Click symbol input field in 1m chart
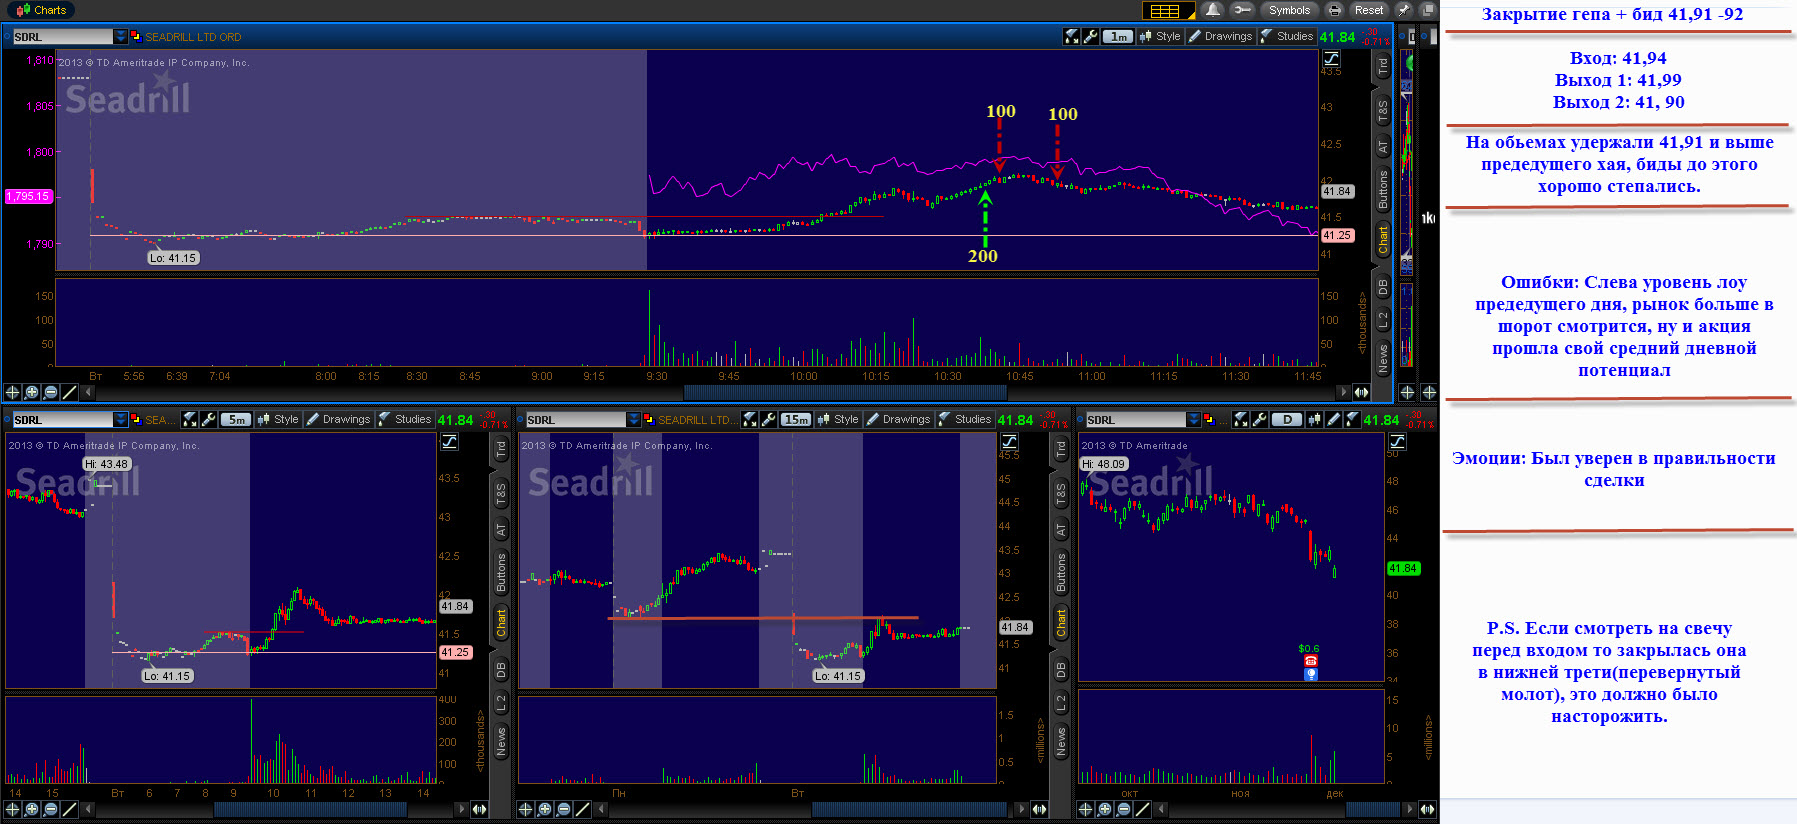This screenshot has width=1797, height=824. click(62, 37)
